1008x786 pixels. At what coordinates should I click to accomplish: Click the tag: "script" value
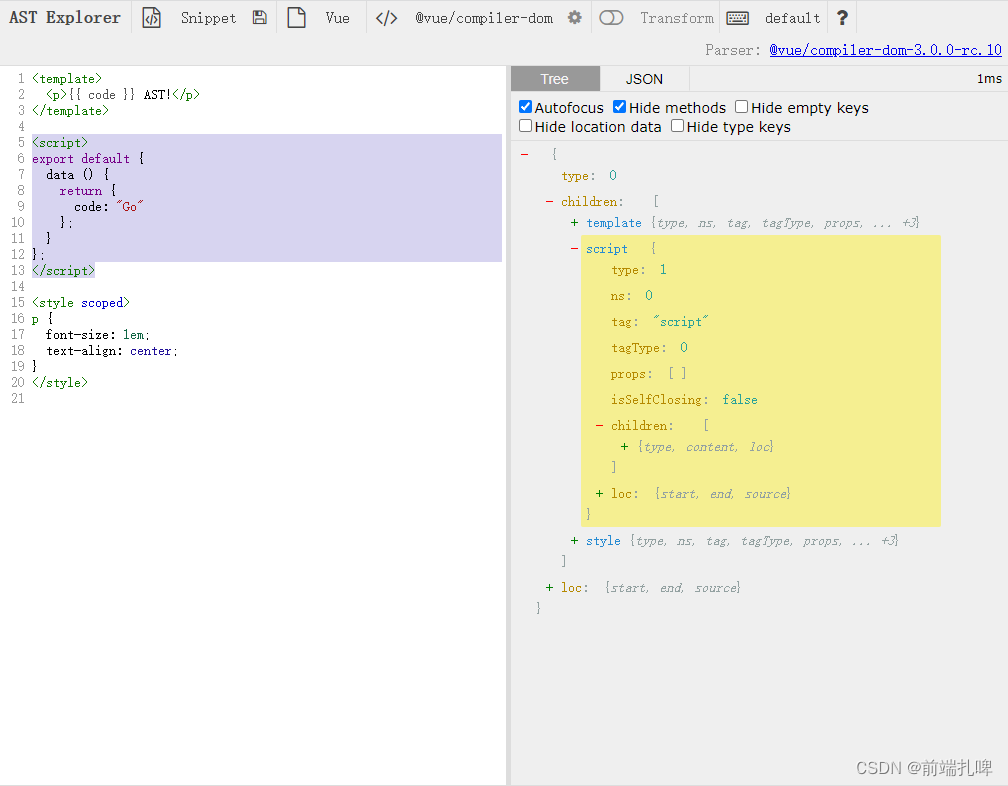click(681, 321)
